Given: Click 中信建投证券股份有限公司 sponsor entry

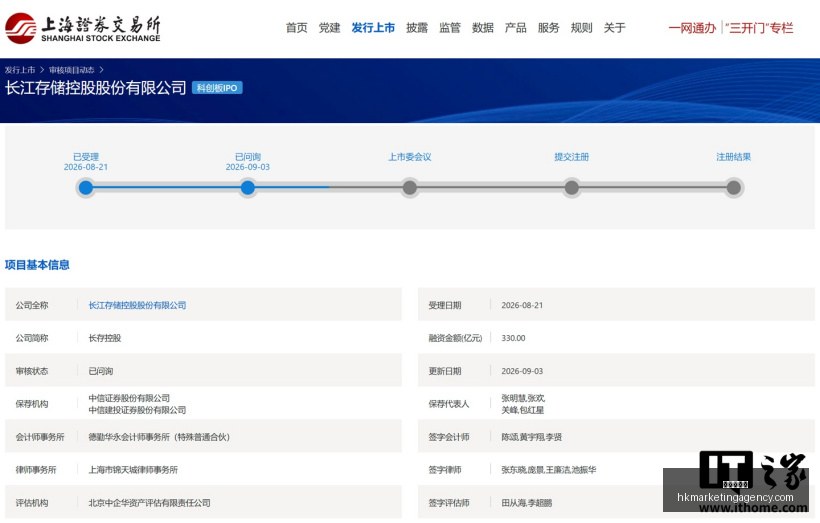Looking at the screenshot, I should (138, 410).
